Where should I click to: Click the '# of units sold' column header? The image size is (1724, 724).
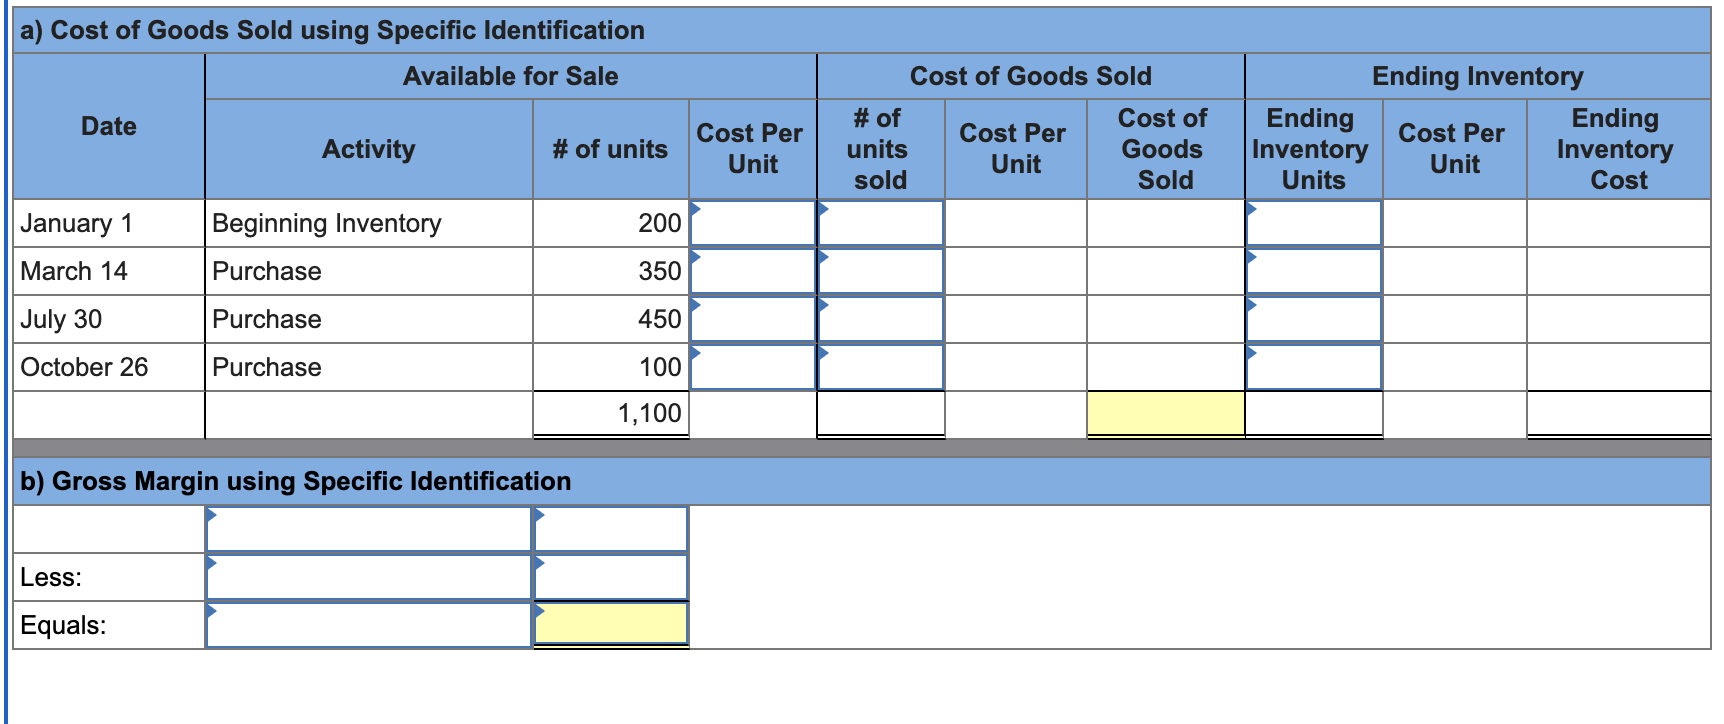click(880, 149)
